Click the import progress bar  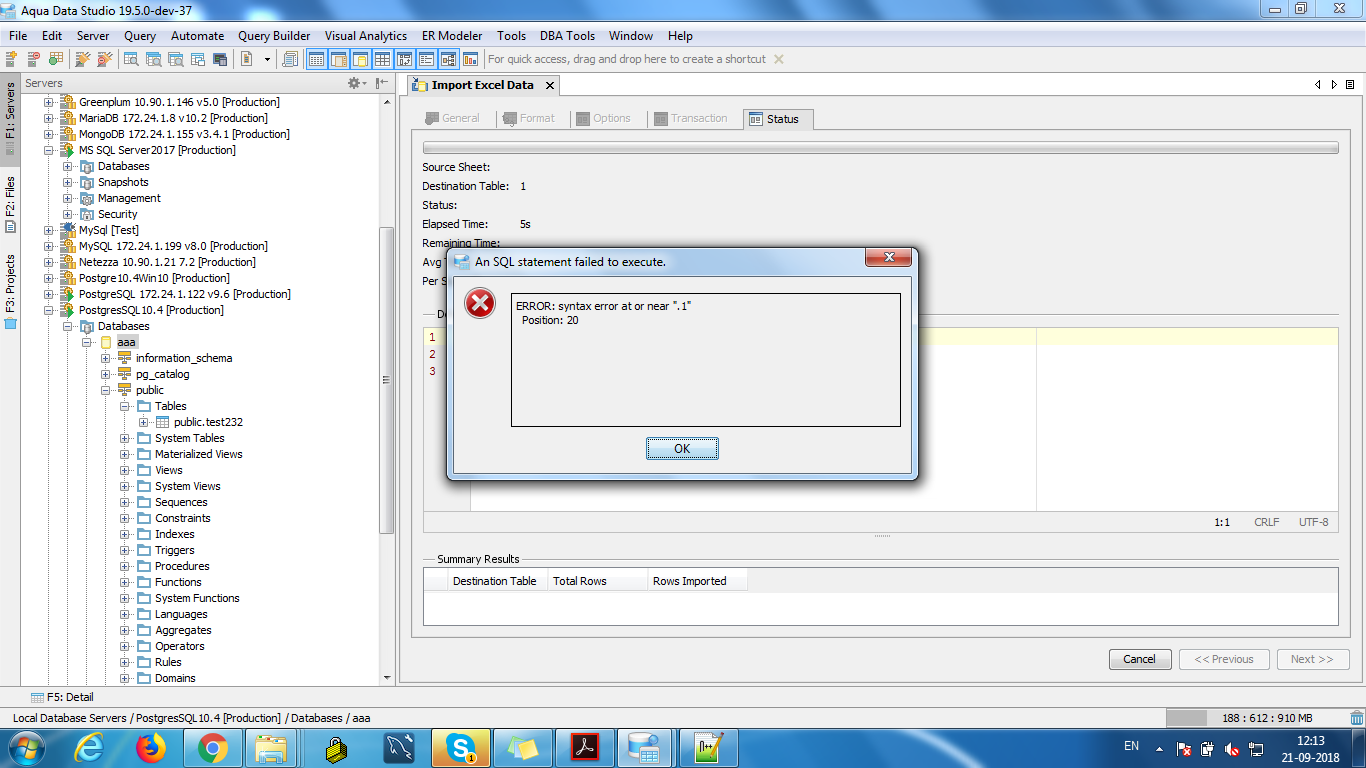click(880, 148)
